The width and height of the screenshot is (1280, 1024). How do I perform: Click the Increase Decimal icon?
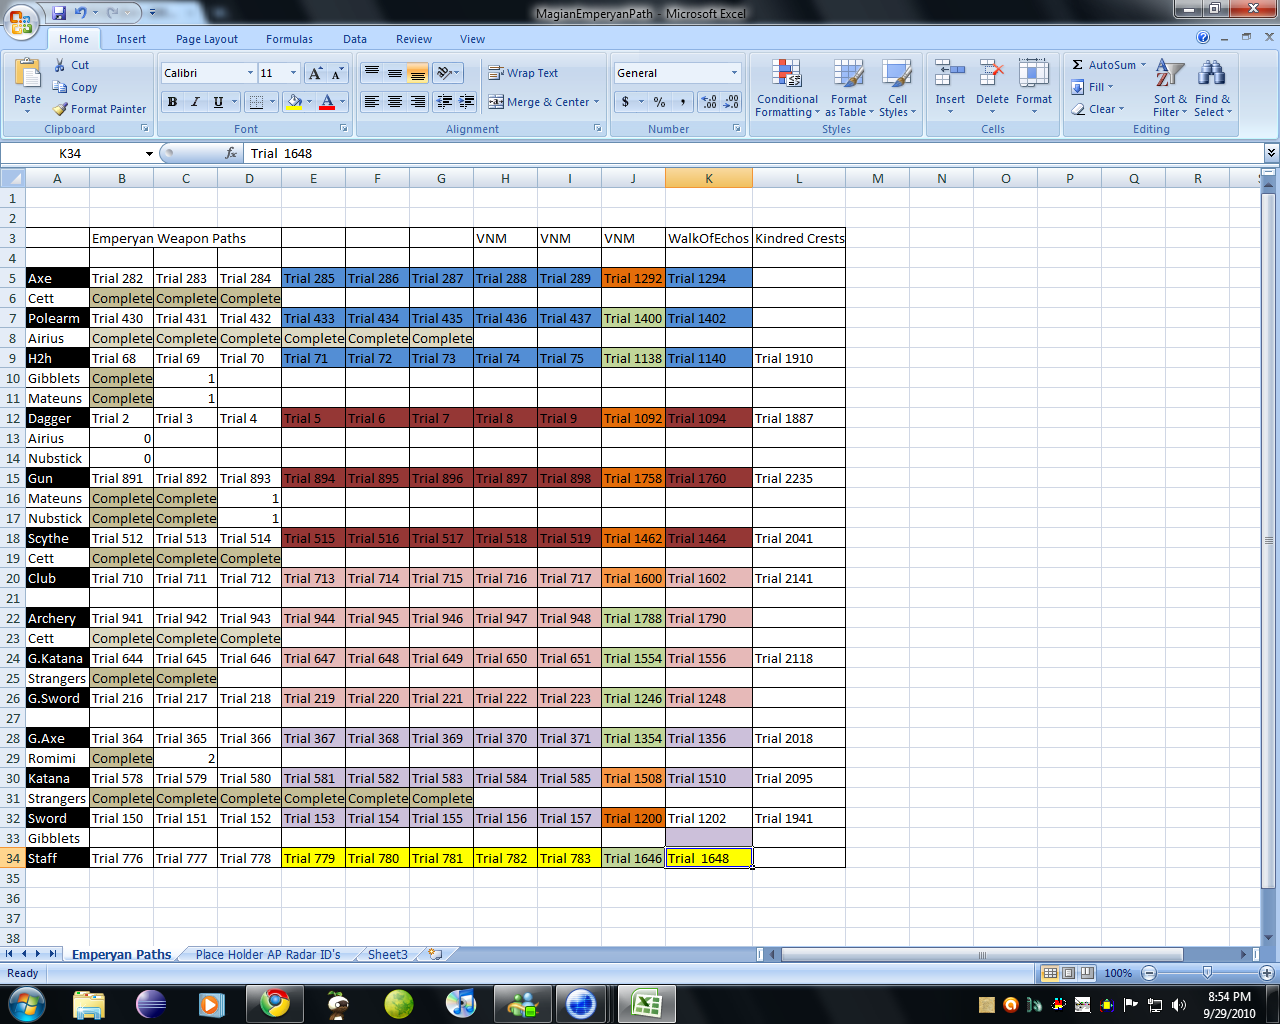pyautogui.click(x=709, y=102)
